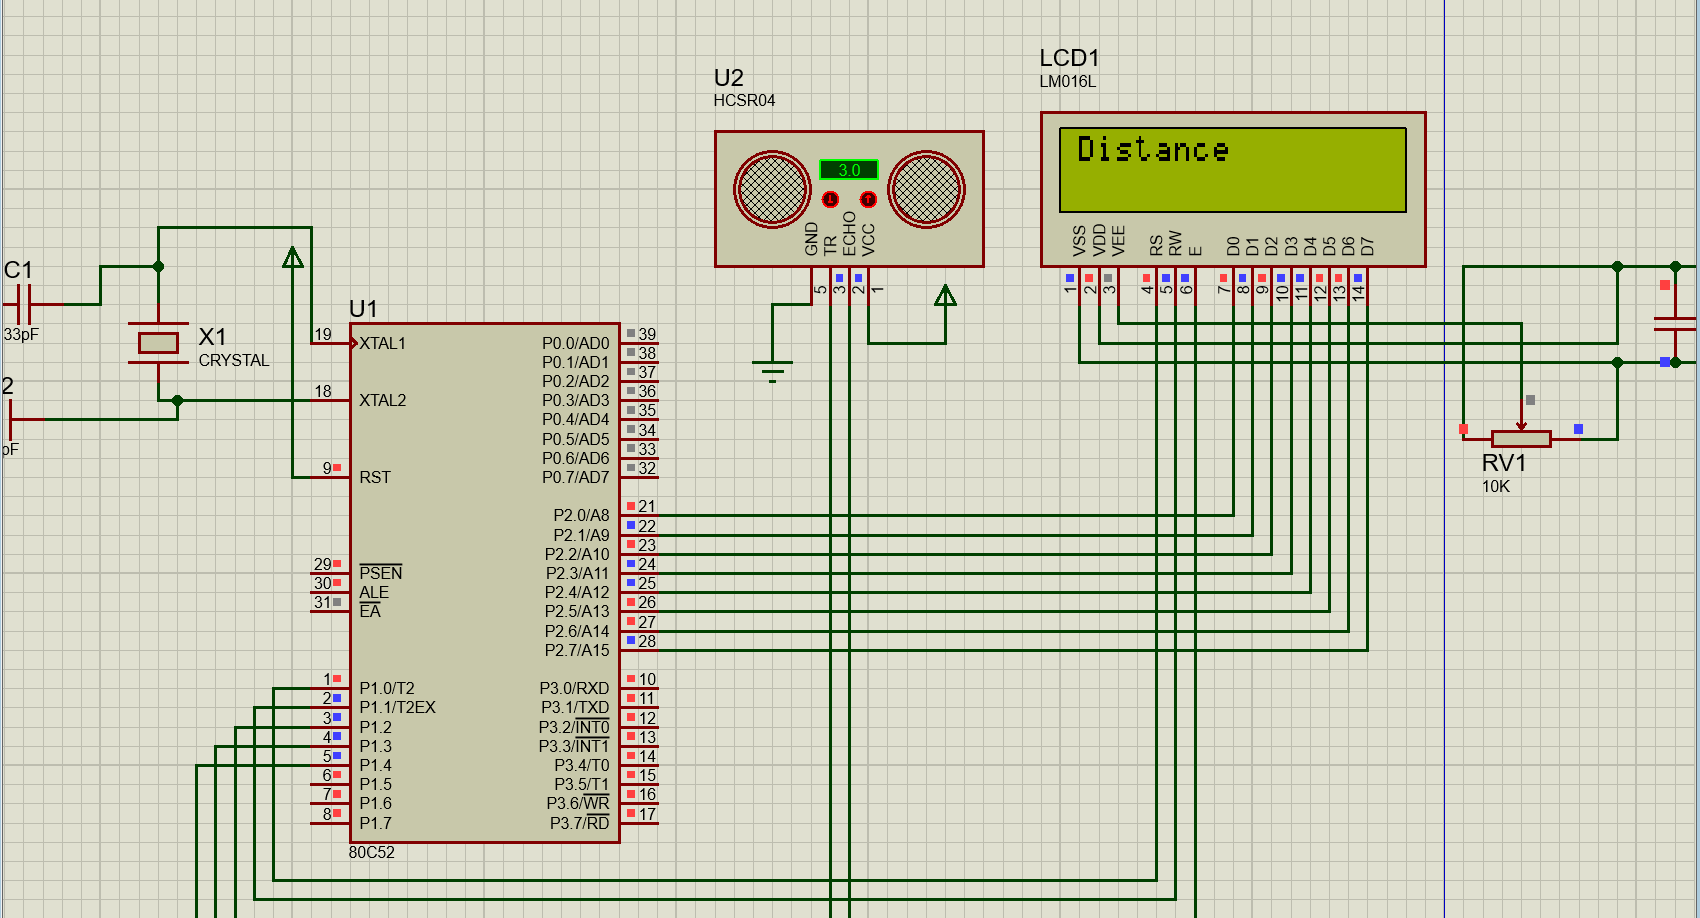This screenshot has height=918, width=1700.
Task: Click the P3.7/RD pin label
Action: [579, 824]
